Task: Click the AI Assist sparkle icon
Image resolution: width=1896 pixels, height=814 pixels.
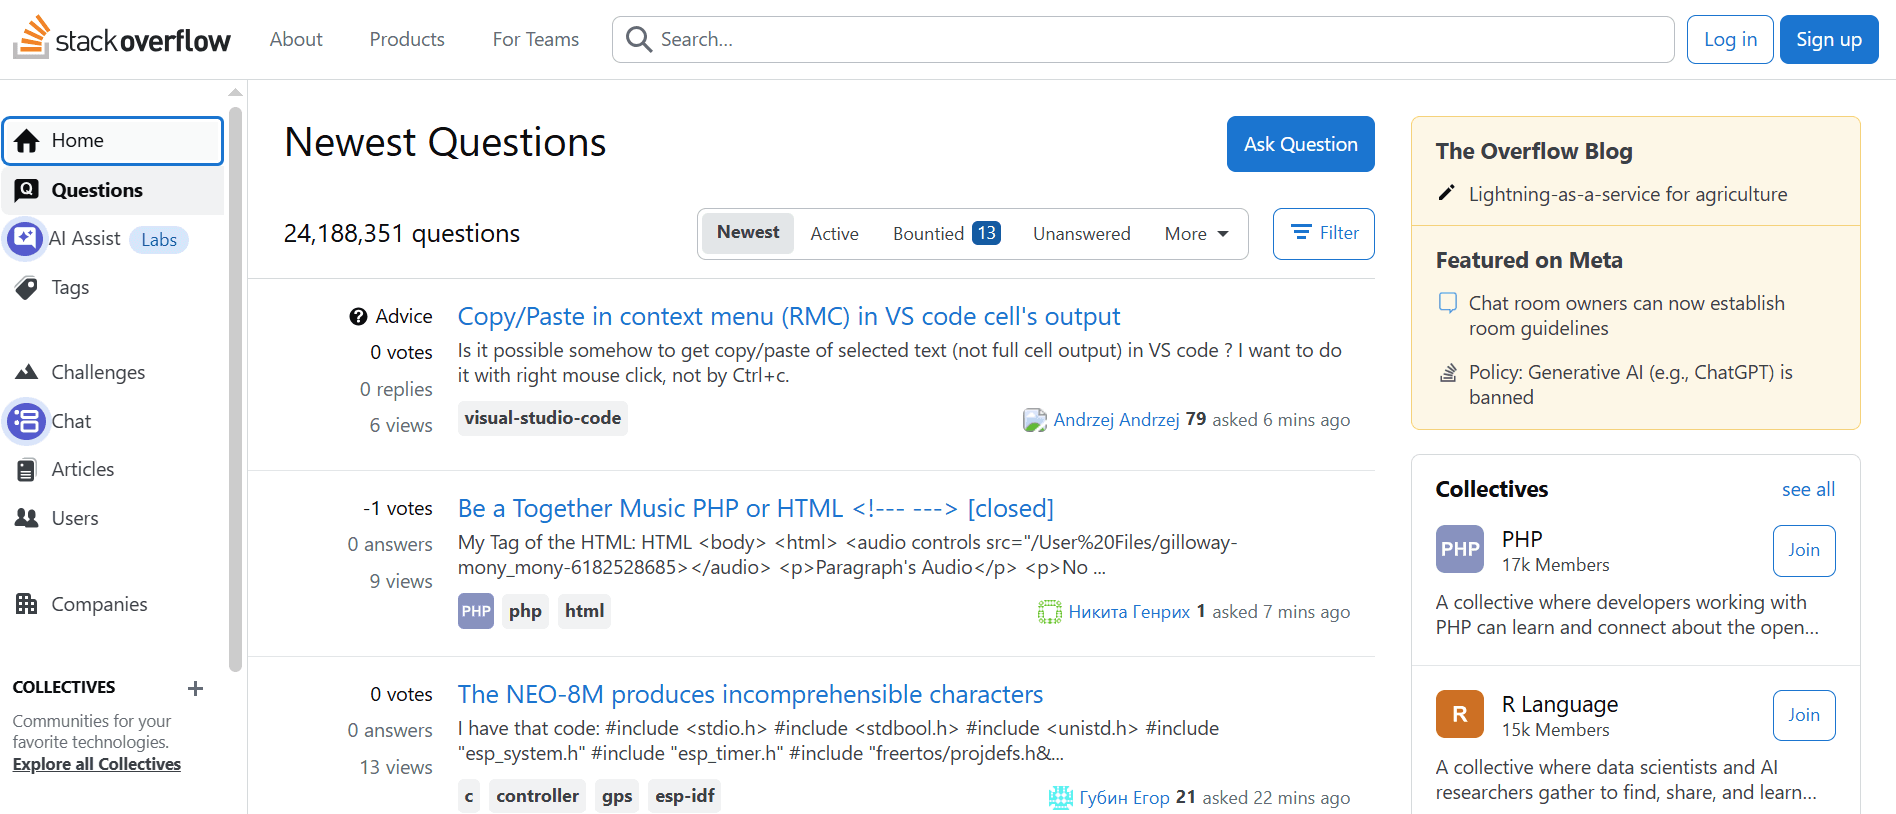Action: (25, 239)
